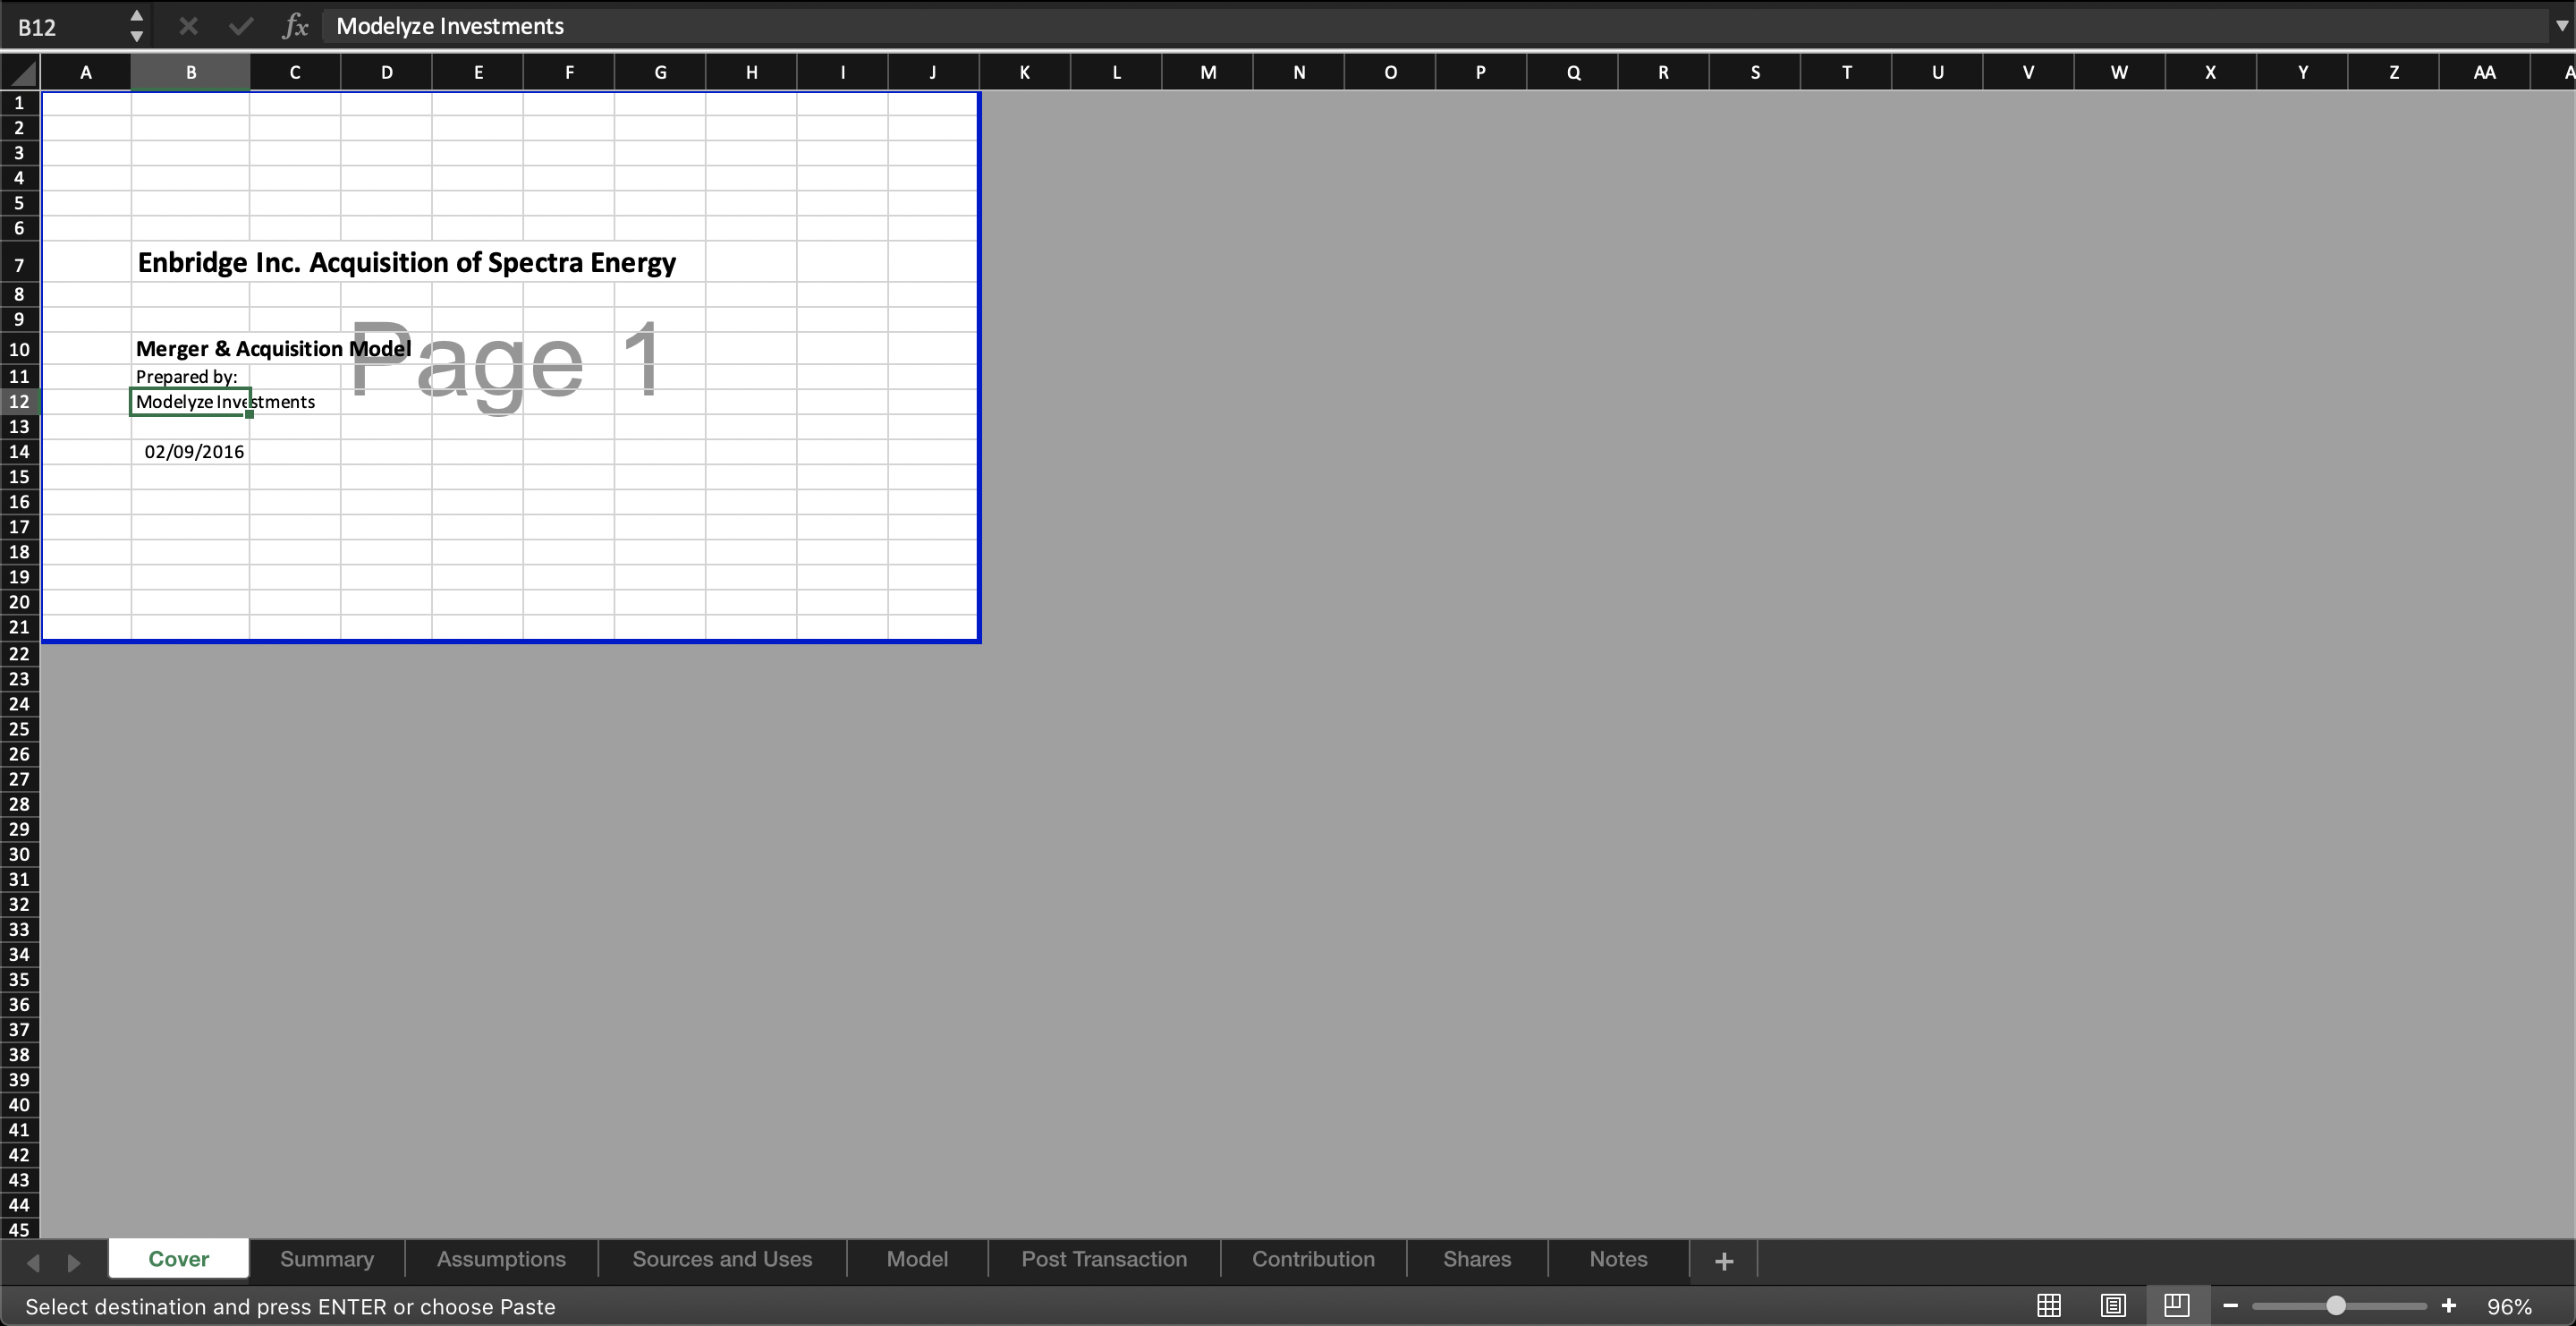Open the Post Transaction sheet tab
This screenshot has width=2576, height=1326.
1104,1259
